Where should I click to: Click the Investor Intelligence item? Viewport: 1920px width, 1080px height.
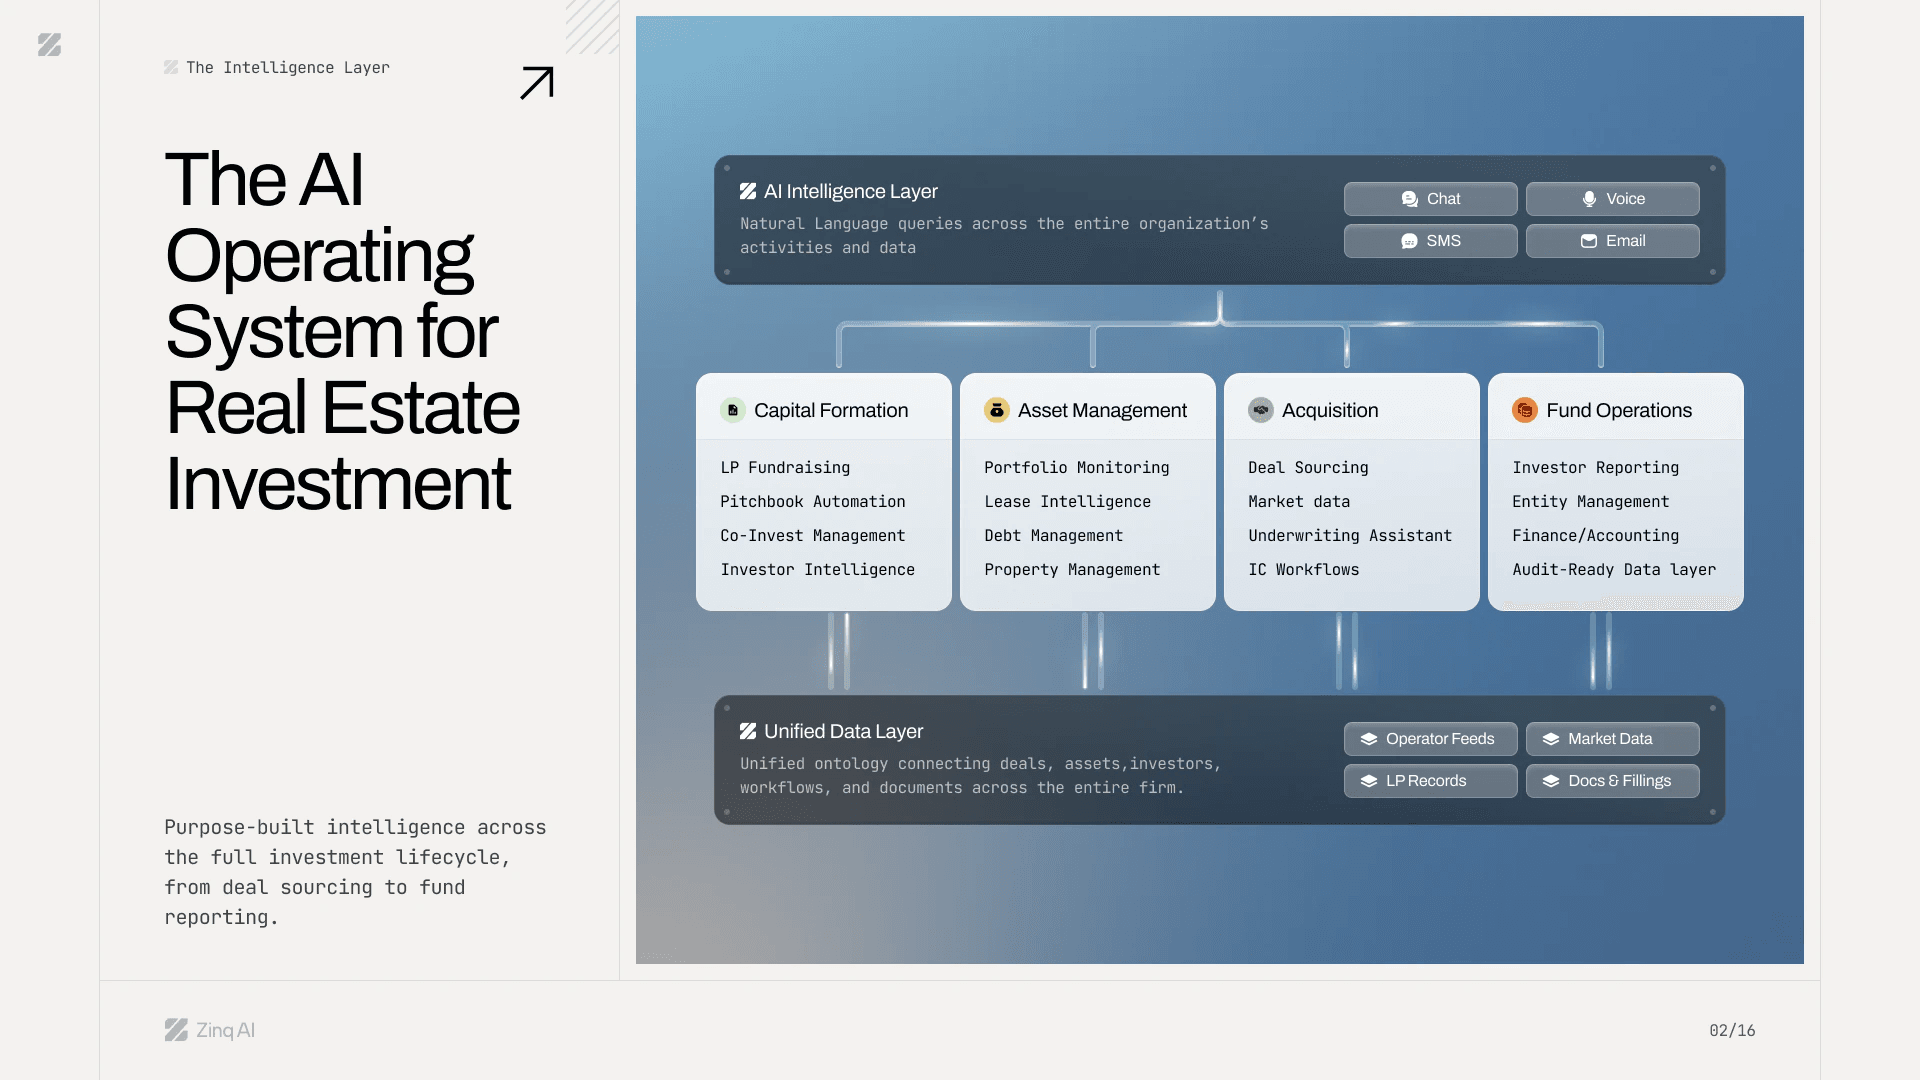(x=818, y=570)
